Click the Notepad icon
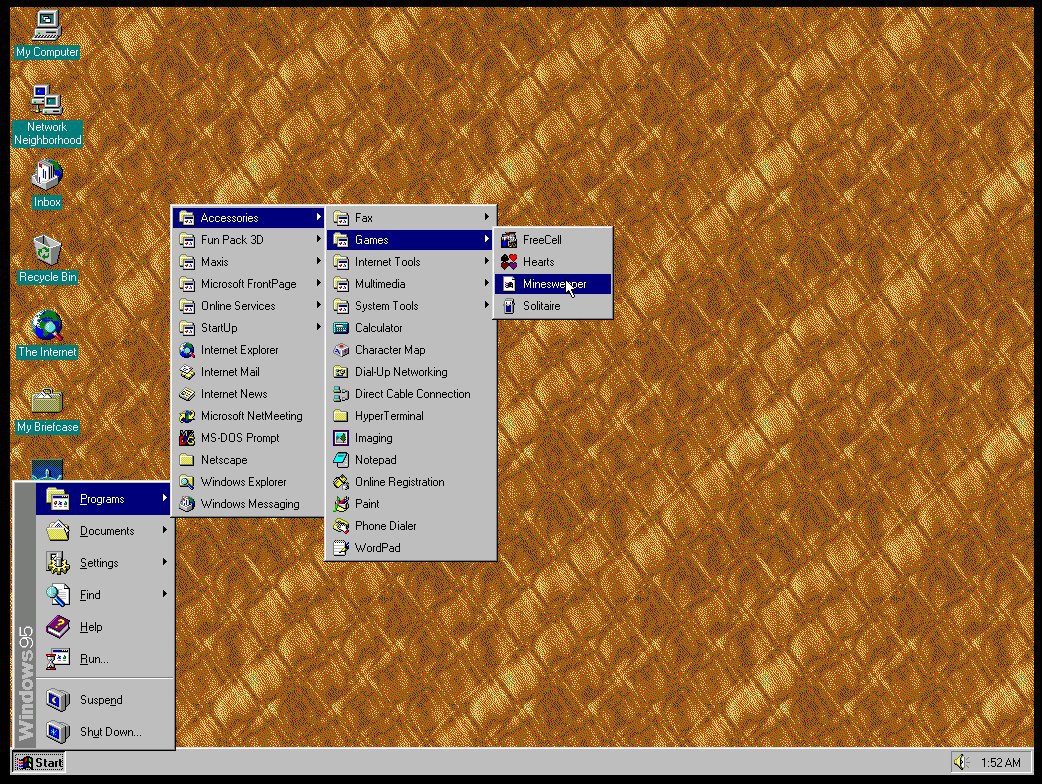1042x784 pixels. 341,460
